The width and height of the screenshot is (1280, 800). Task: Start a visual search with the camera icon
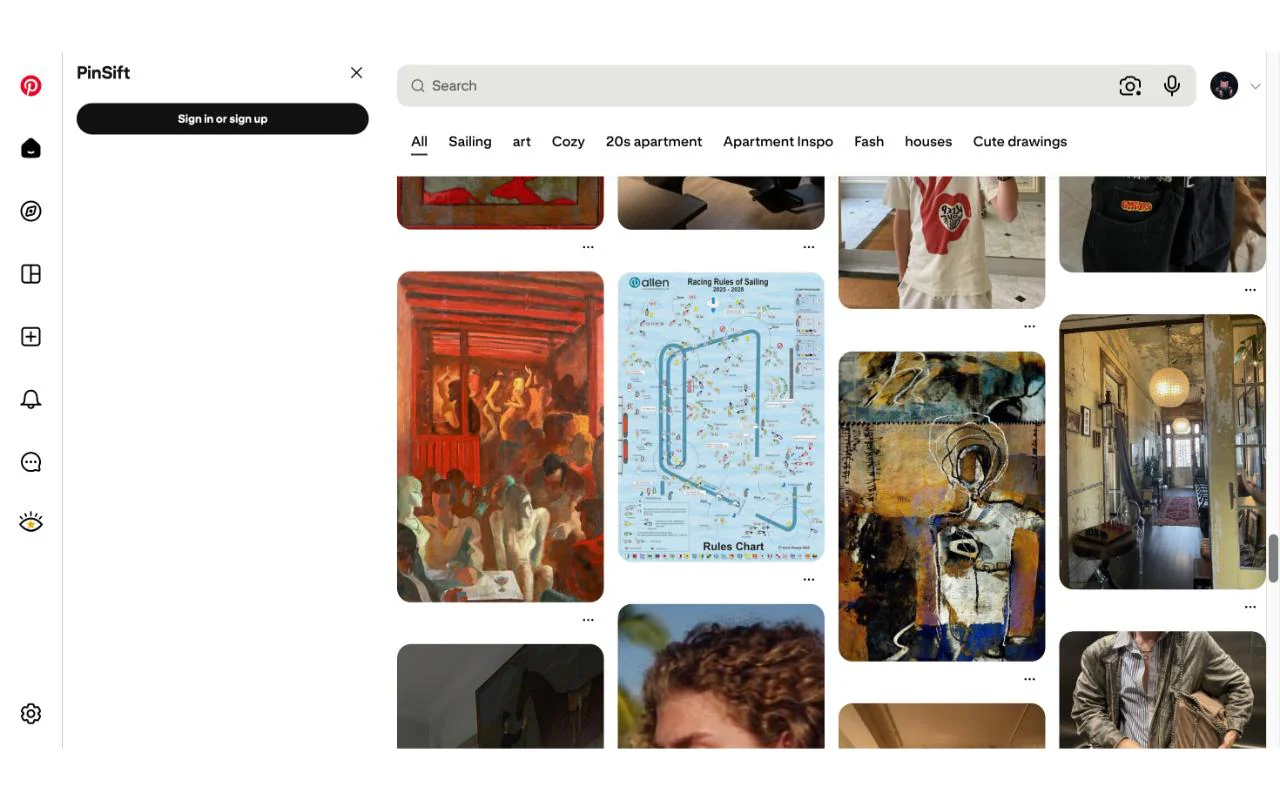click(1130, 86)
